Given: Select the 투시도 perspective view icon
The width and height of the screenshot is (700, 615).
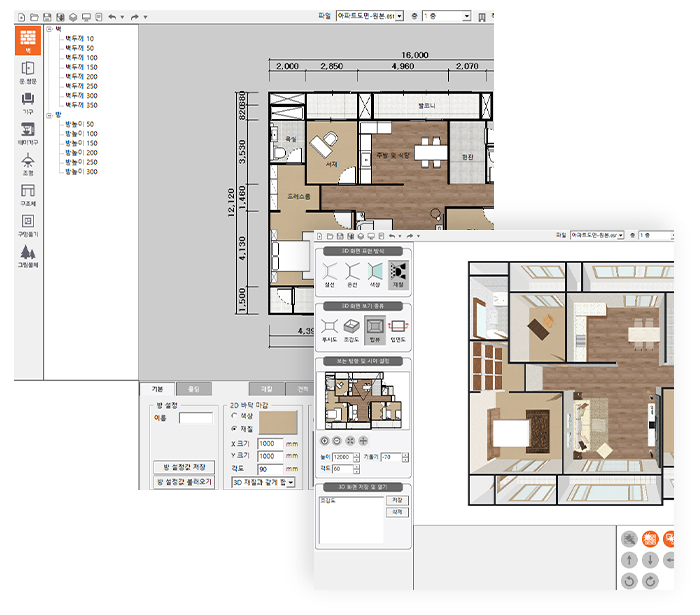Looking at the screenshot, I should (328, 328).
